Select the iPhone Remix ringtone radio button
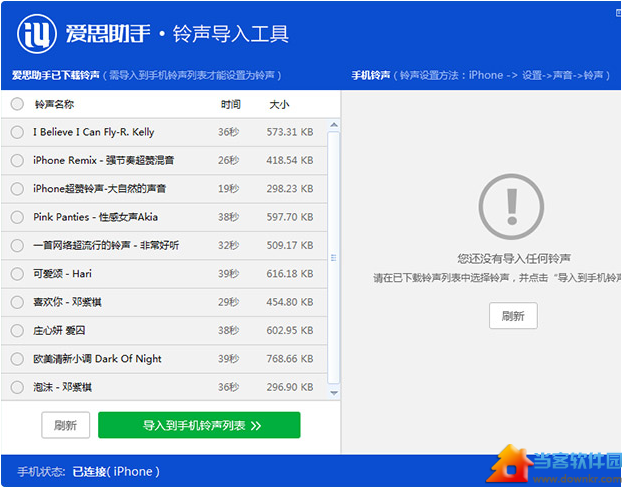 point(17,160)
